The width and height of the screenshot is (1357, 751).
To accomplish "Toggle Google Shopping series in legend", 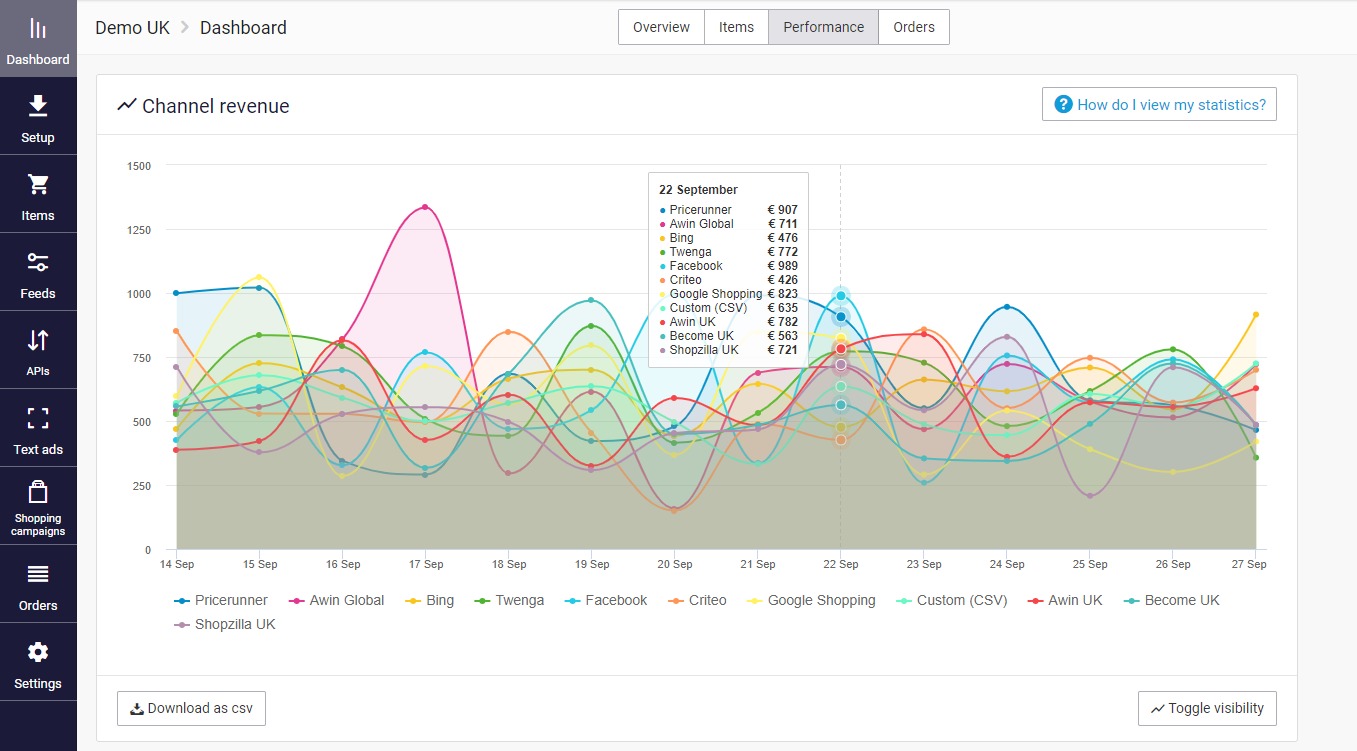I will (x=811, y=600).
